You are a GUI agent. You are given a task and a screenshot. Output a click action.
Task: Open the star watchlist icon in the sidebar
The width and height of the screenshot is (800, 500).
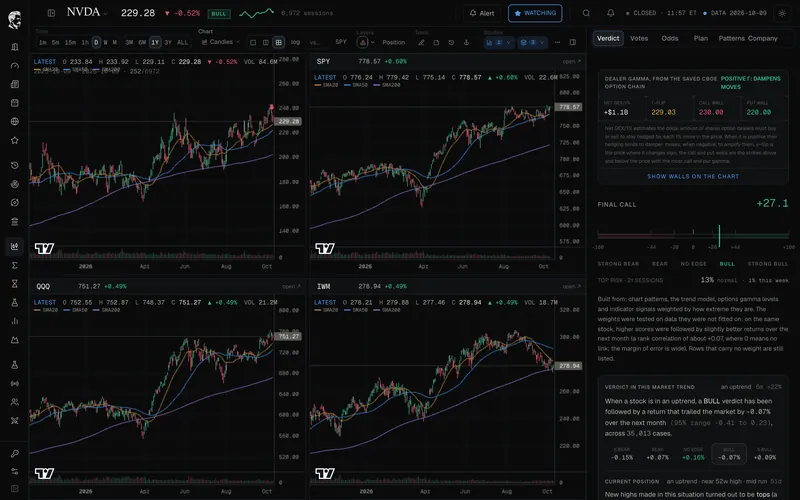click(15, 140)
